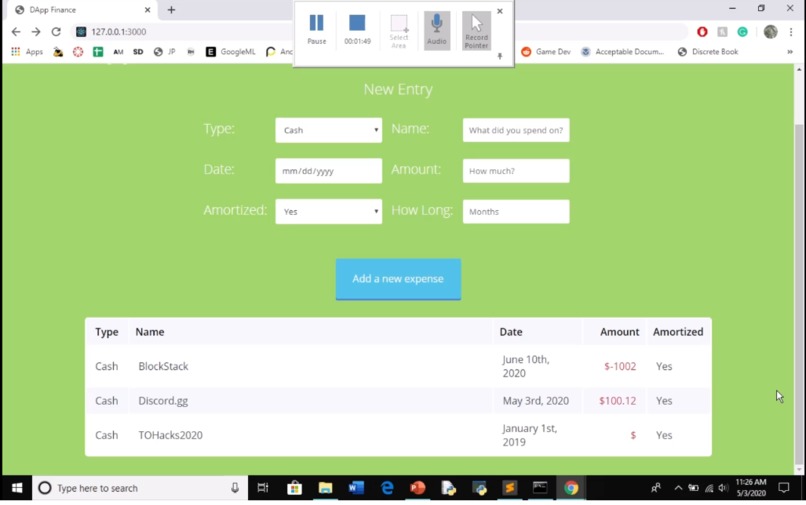Close the DApp Finance tab
The height and width of the screenshot is (505, 806).
pyautogui.click(x=148, y=10)
